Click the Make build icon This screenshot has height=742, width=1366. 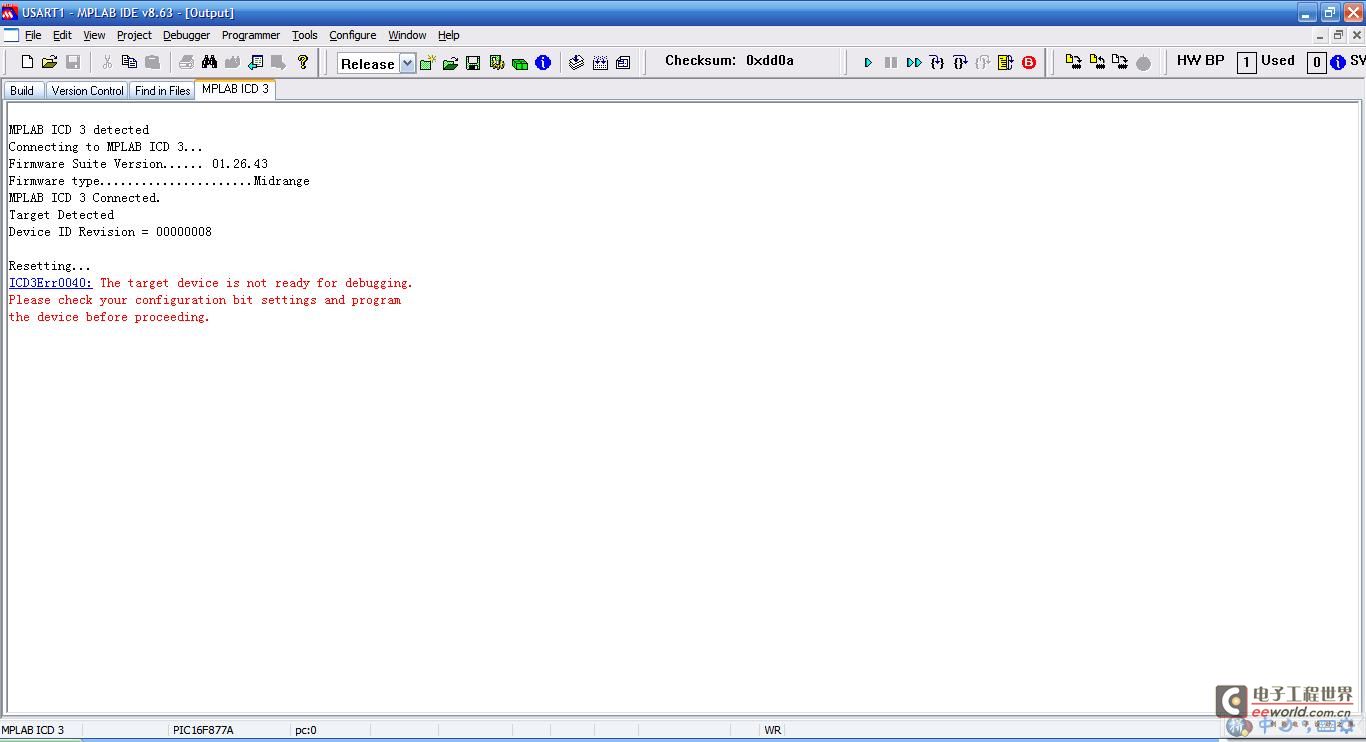tap(576, 62)
